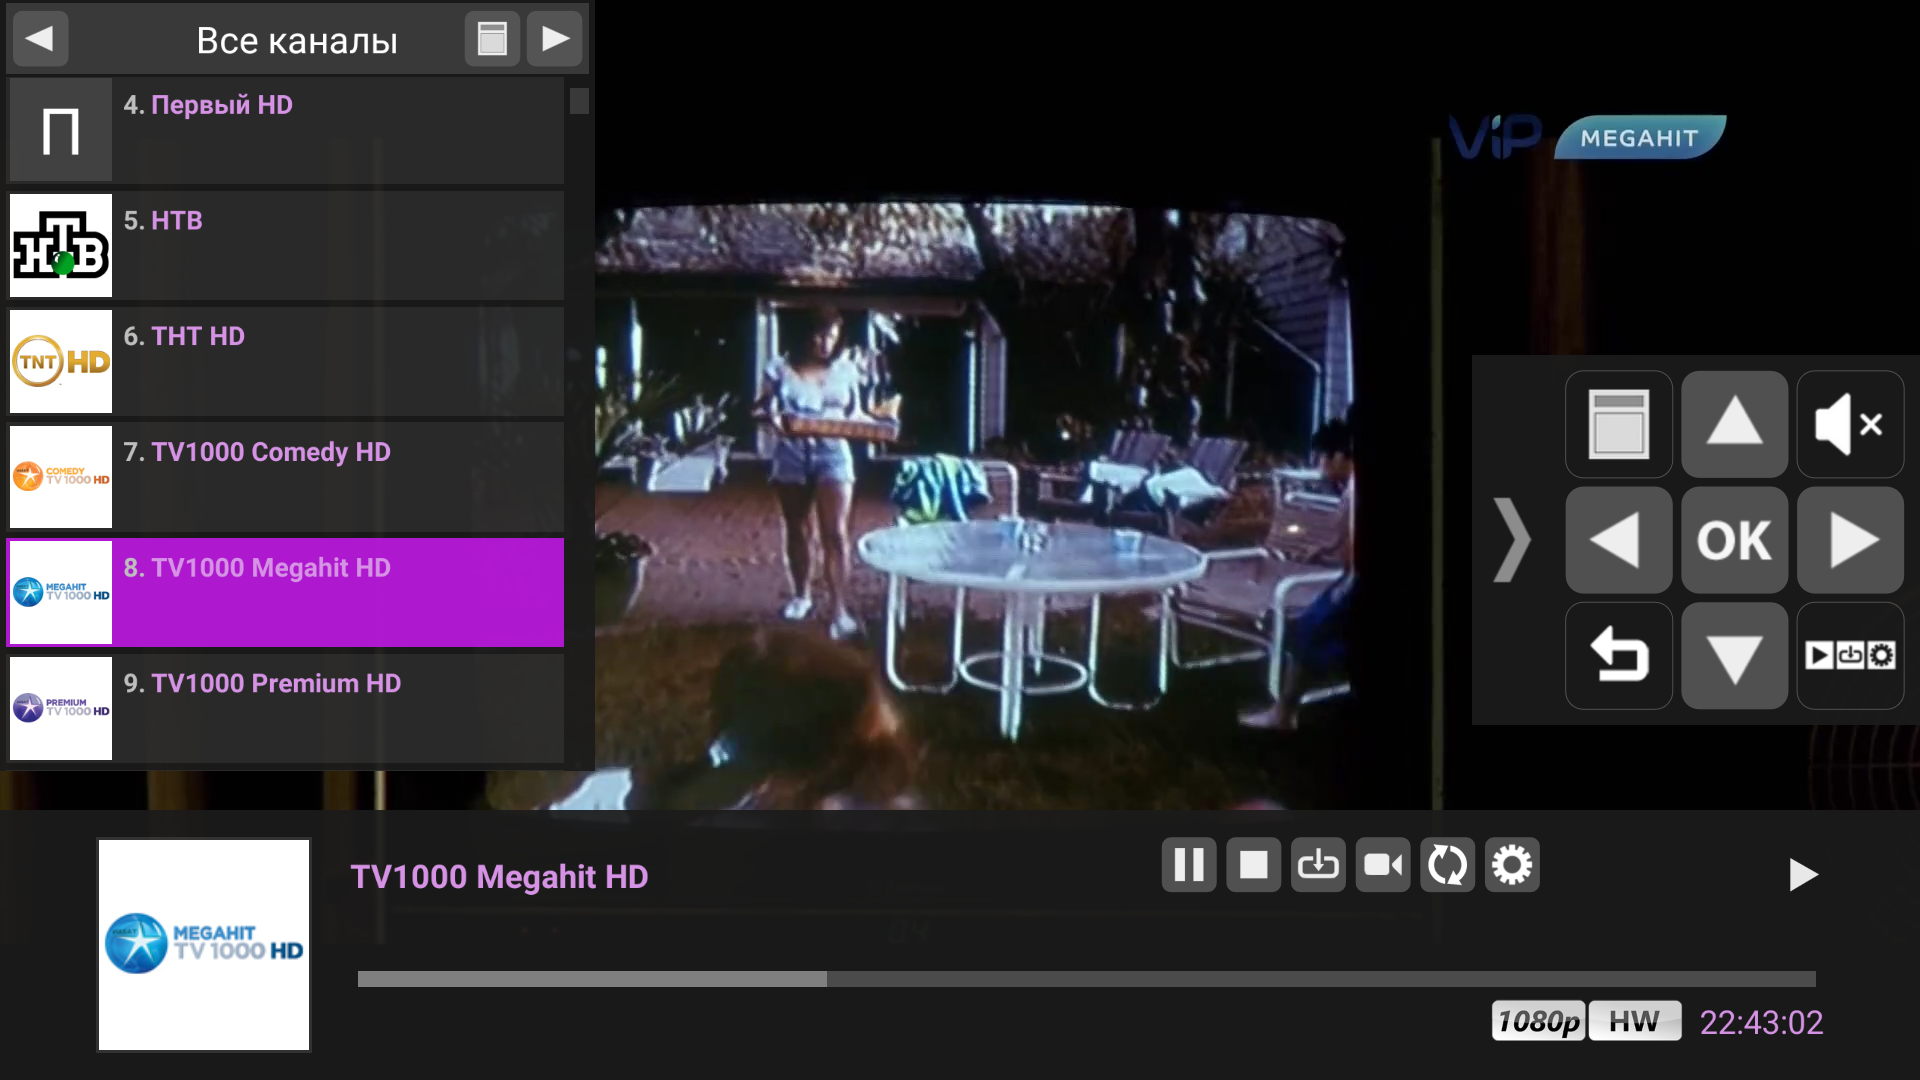Open channel list view icon in header
This screenshot has width=1920, height=1080.
point(492,39)
